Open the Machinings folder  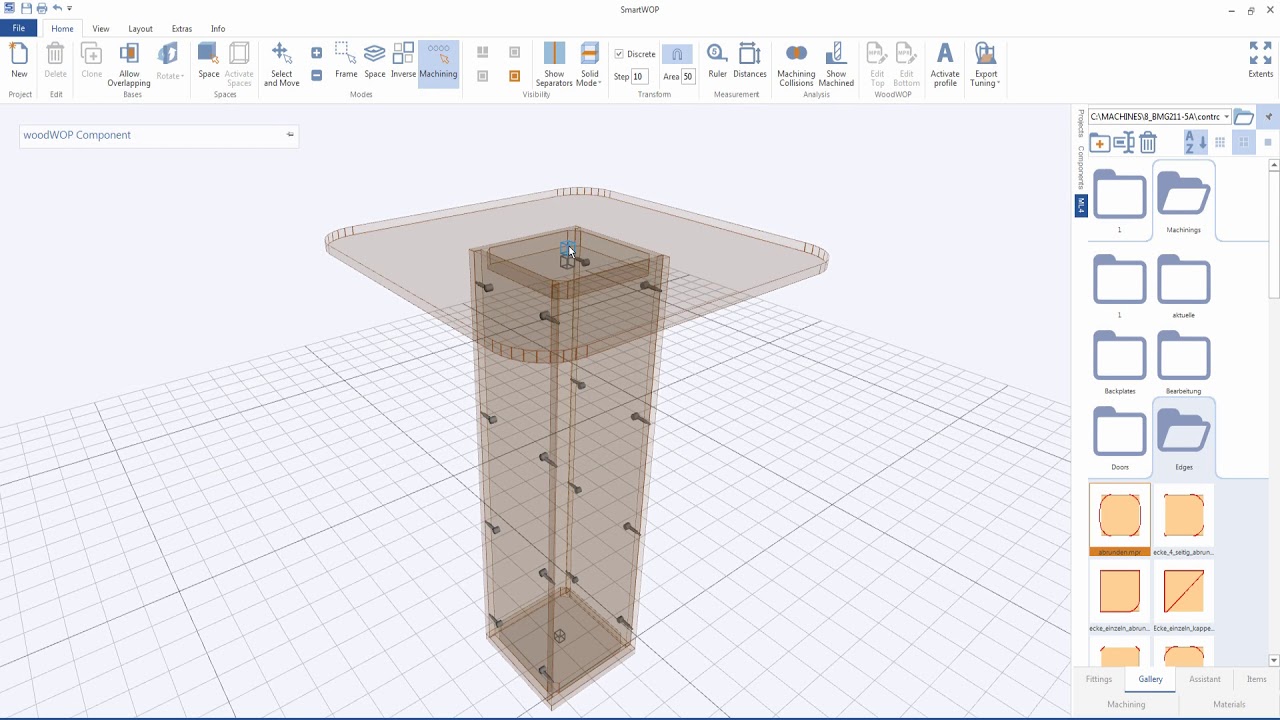coord(1184,200)
